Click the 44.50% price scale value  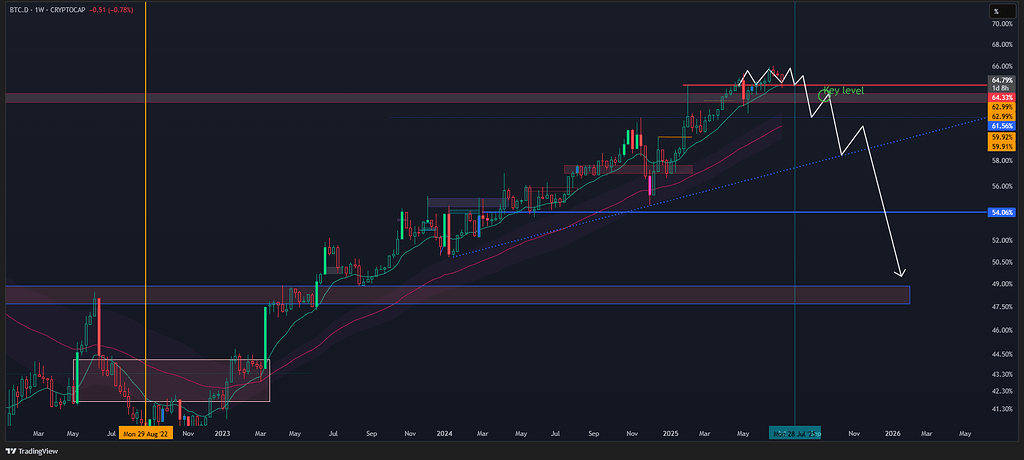pos(1002,354)
